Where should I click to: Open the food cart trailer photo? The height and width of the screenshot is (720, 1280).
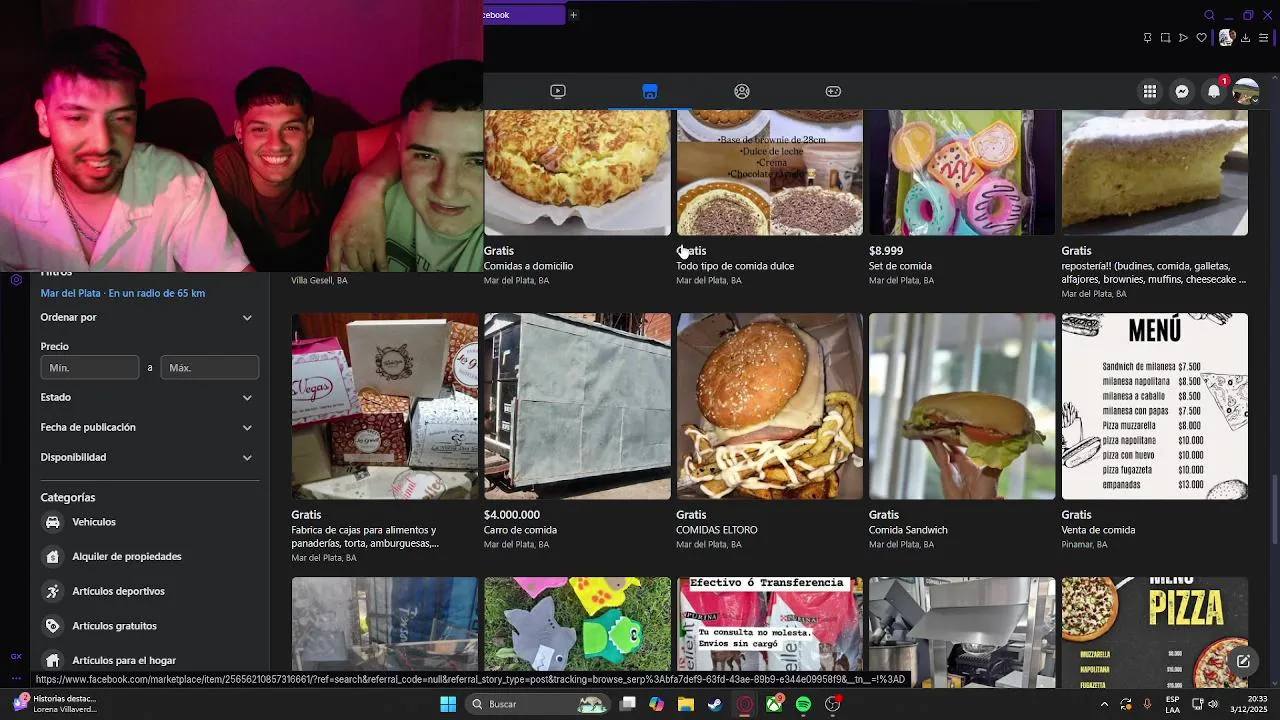coord(577,406)
